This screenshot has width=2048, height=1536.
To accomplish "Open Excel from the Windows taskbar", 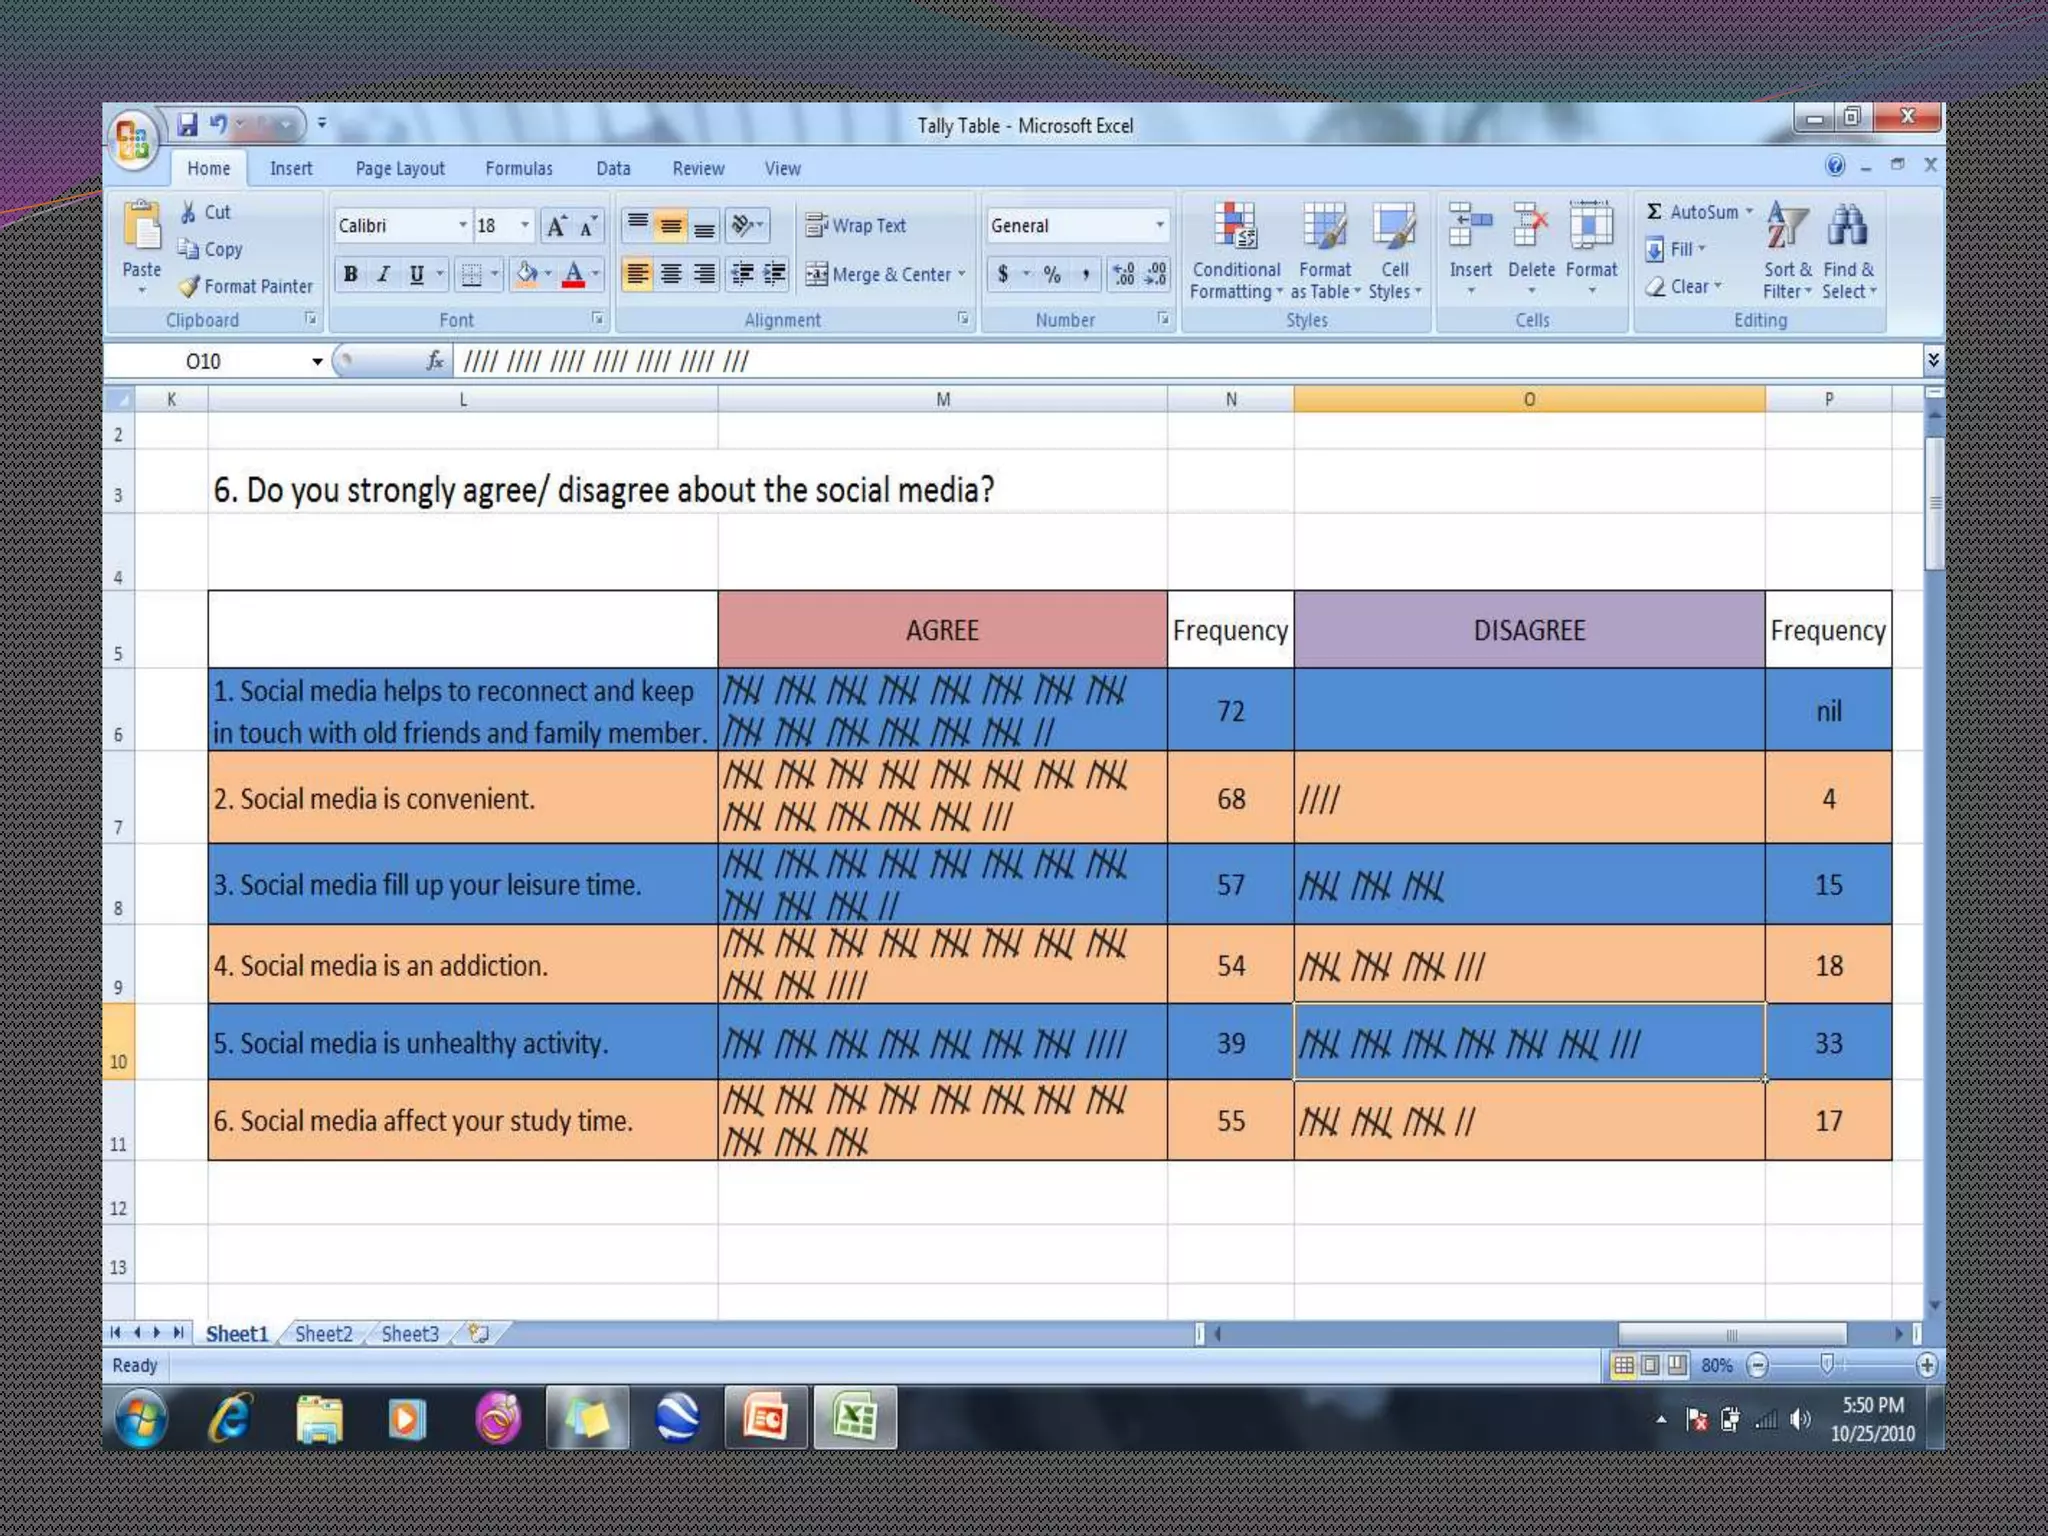I will (x=854, y=1418).
